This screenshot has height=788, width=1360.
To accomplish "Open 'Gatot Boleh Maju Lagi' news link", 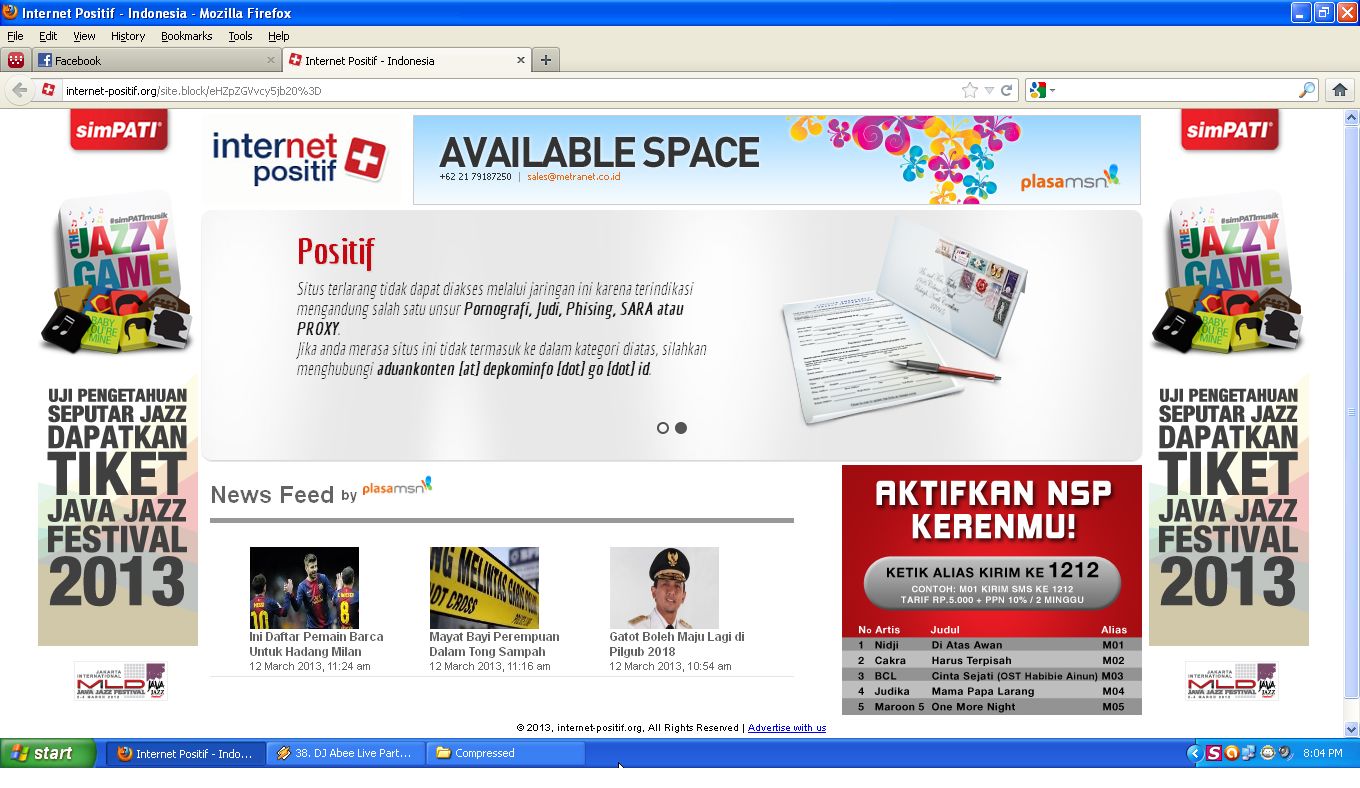I will point(677,644).
